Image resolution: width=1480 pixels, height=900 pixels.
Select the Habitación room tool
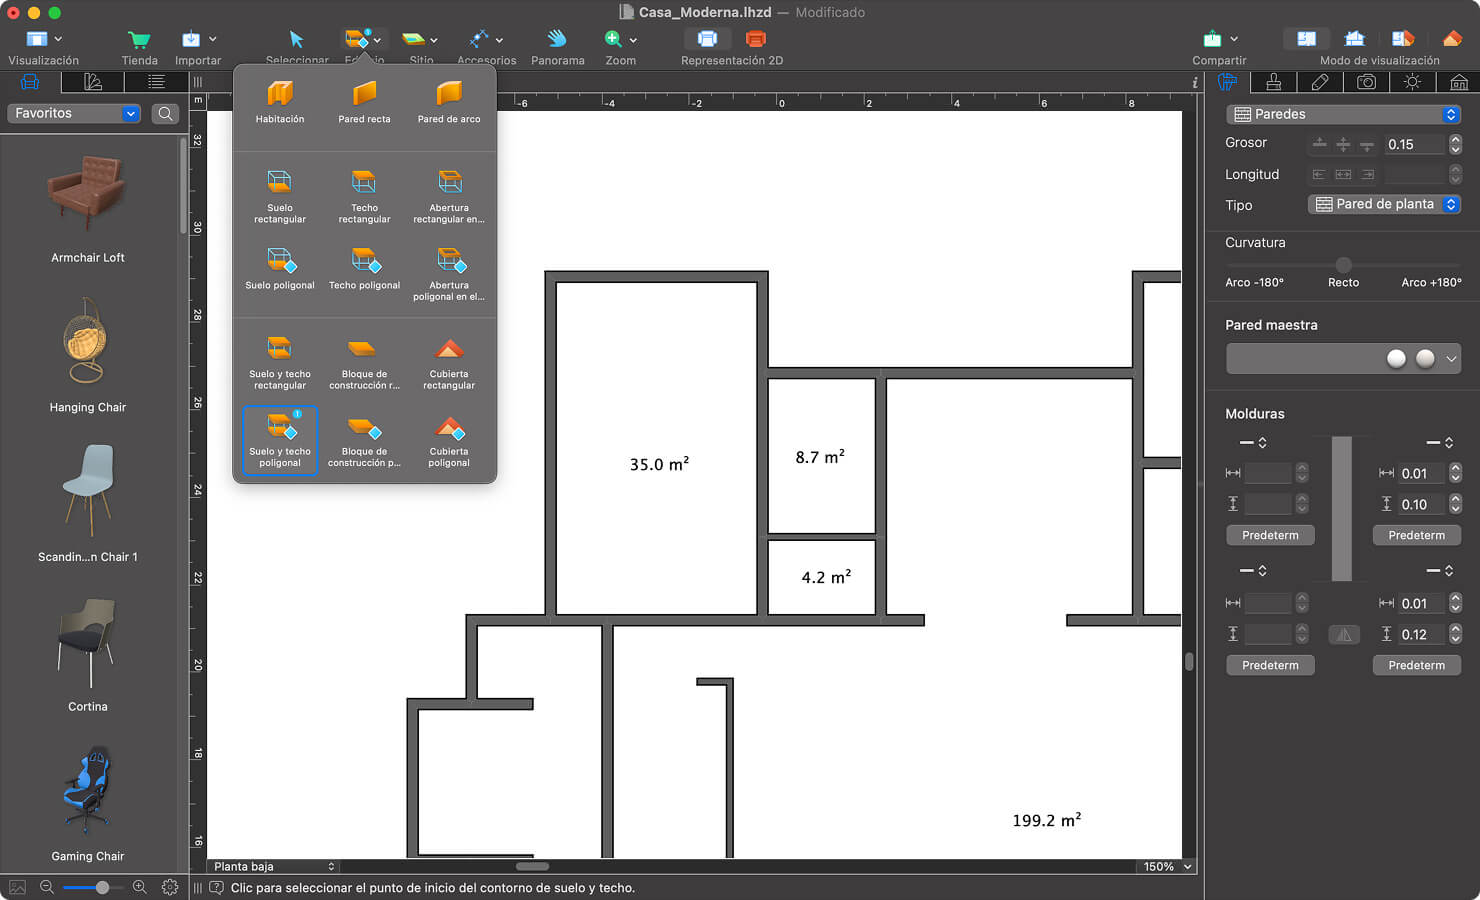280,102
